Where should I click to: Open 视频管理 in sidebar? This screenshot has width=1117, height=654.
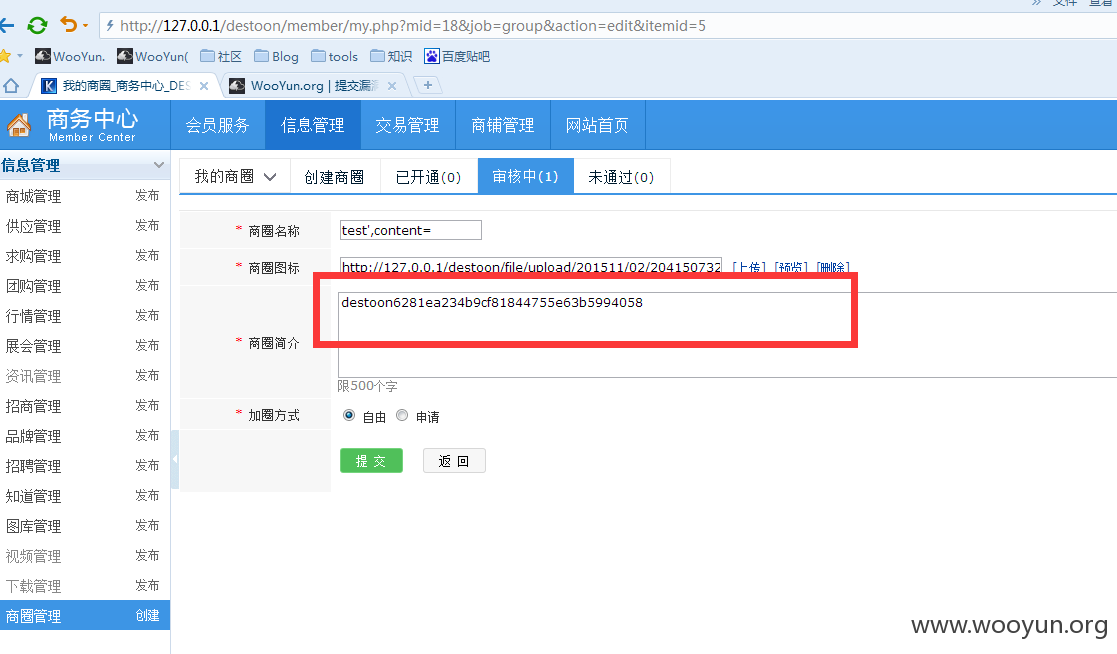(x=33, y=556)
